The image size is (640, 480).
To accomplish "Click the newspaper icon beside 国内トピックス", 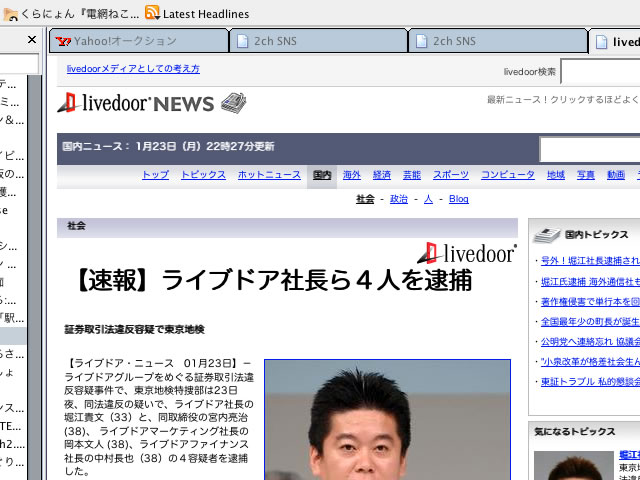I will [x=546, y=235].
